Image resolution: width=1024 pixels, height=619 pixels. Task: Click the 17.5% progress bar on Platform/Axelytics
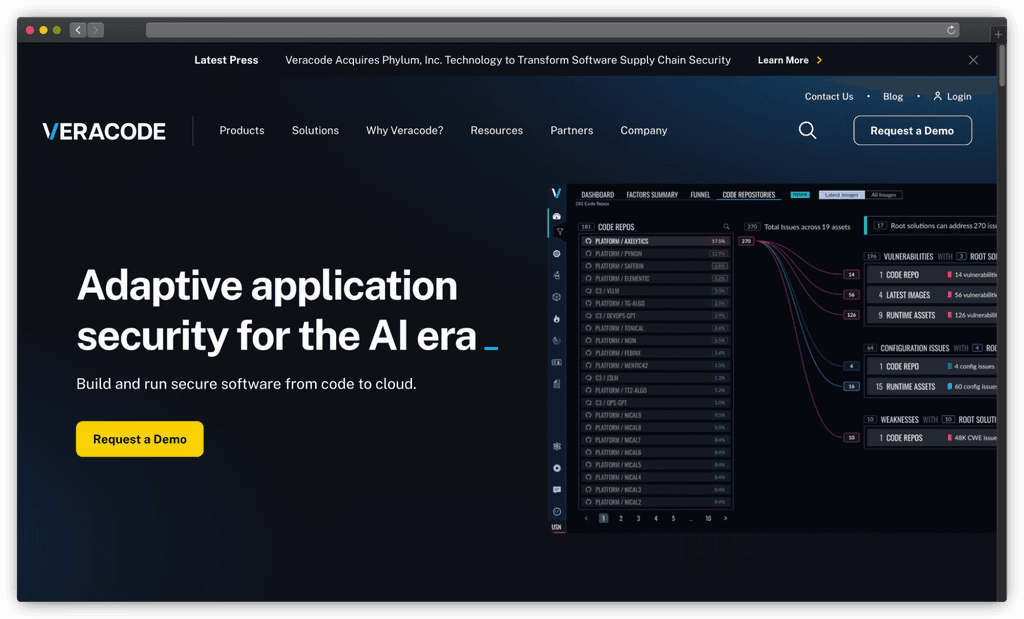(x=718, y=241)
